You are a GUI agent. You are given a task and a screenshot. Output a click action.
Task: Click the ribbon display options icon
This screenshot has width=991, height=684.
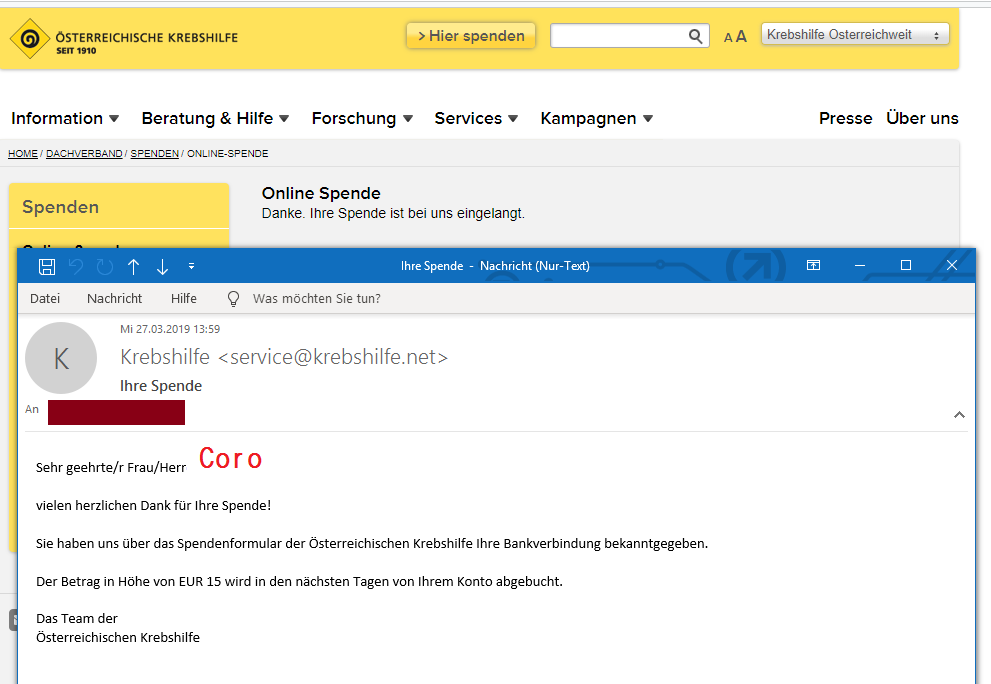click(x=813, y=266)
